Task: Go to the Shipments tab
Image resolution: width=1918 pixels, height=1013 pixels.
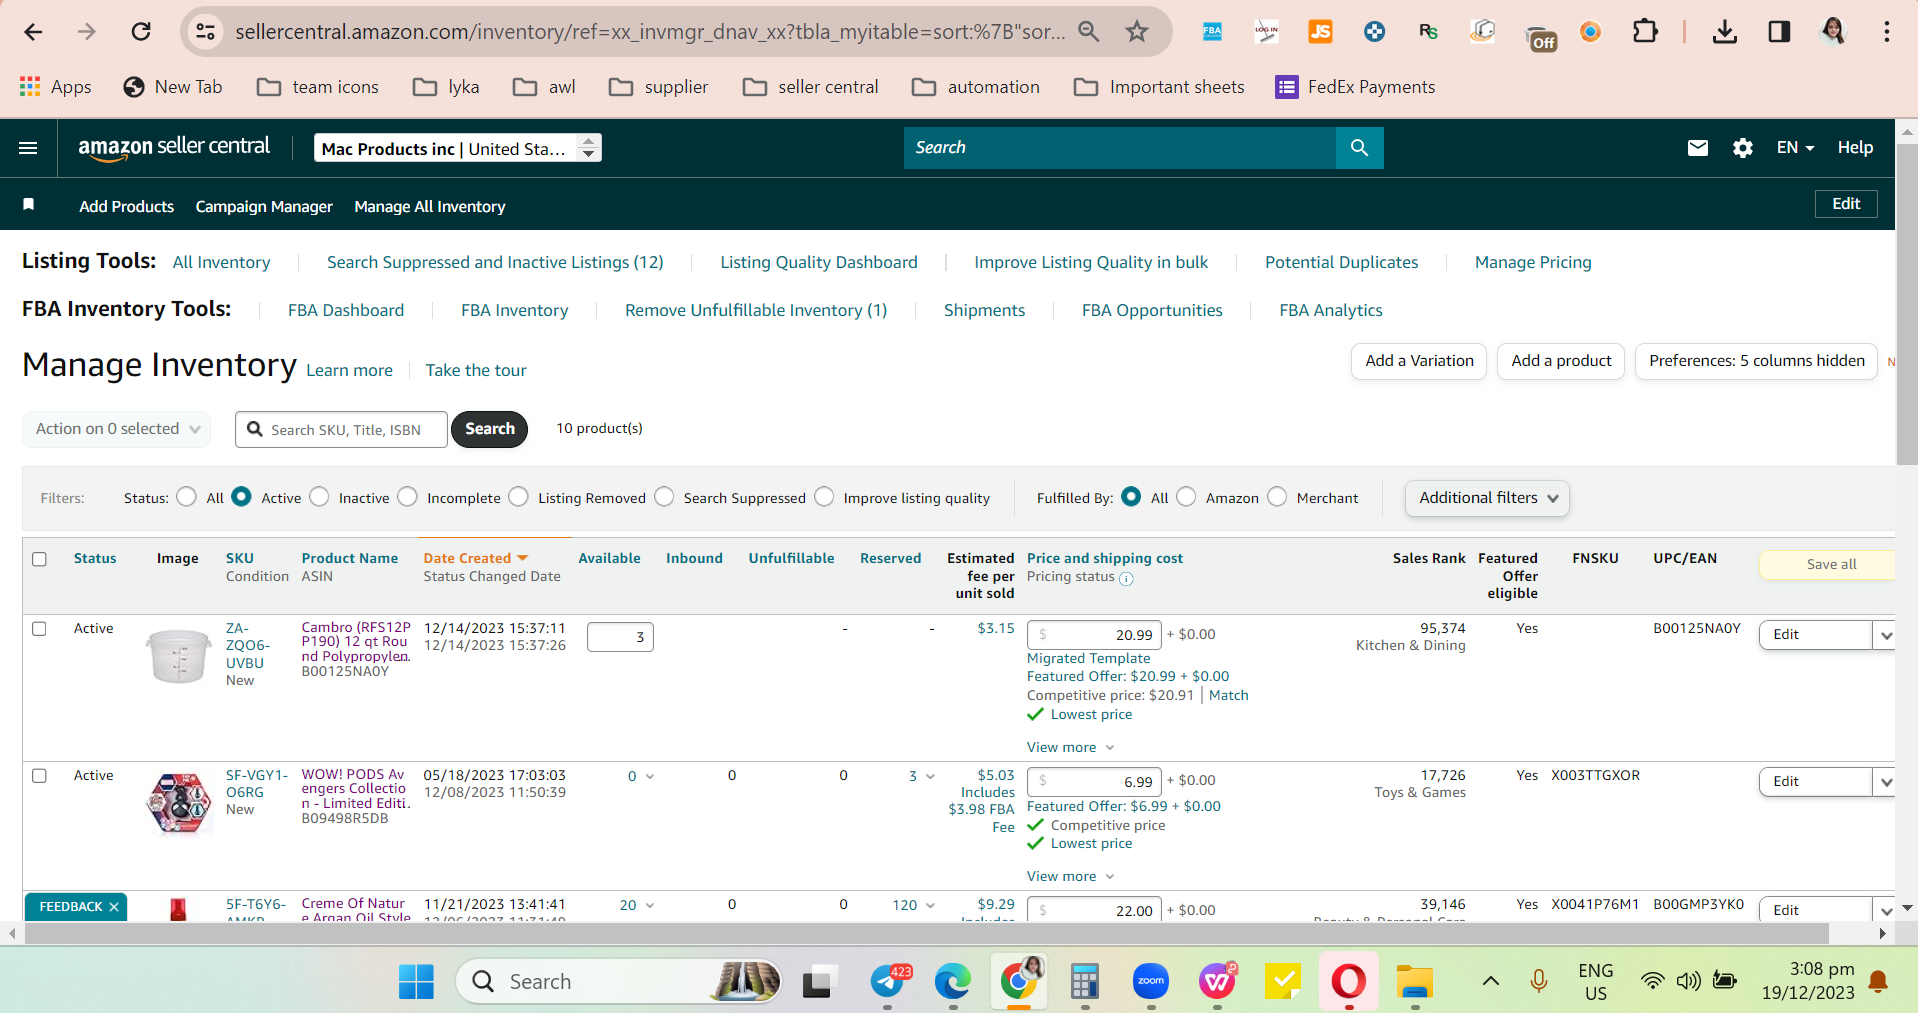Action: pos(984,310)
